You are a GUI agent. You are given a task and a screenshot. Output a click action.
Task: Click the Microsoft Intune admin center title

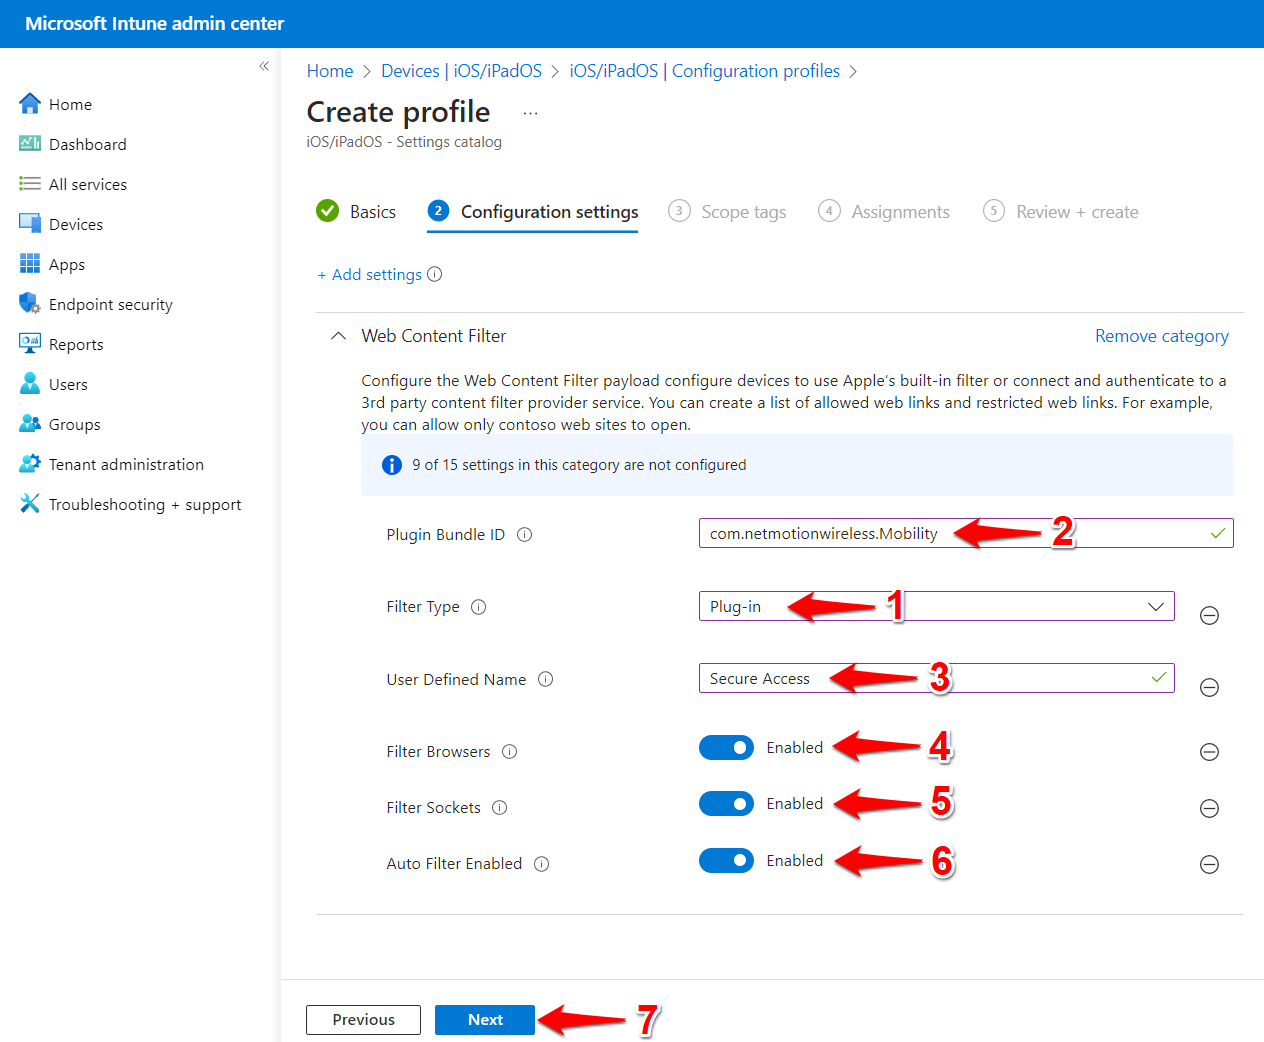point(155,23)
